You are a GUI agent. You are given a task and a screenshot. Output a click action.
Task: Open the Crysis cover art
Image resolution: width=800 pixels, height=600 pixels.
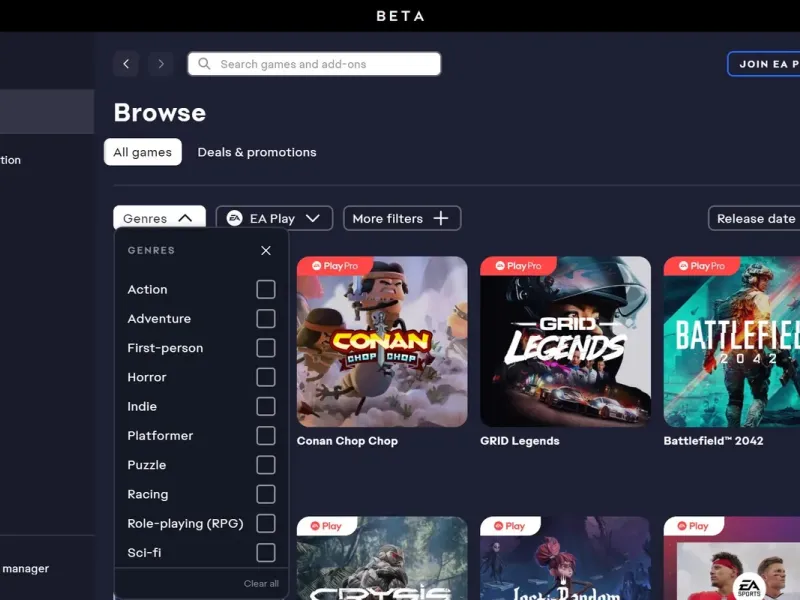coord(382,558)
